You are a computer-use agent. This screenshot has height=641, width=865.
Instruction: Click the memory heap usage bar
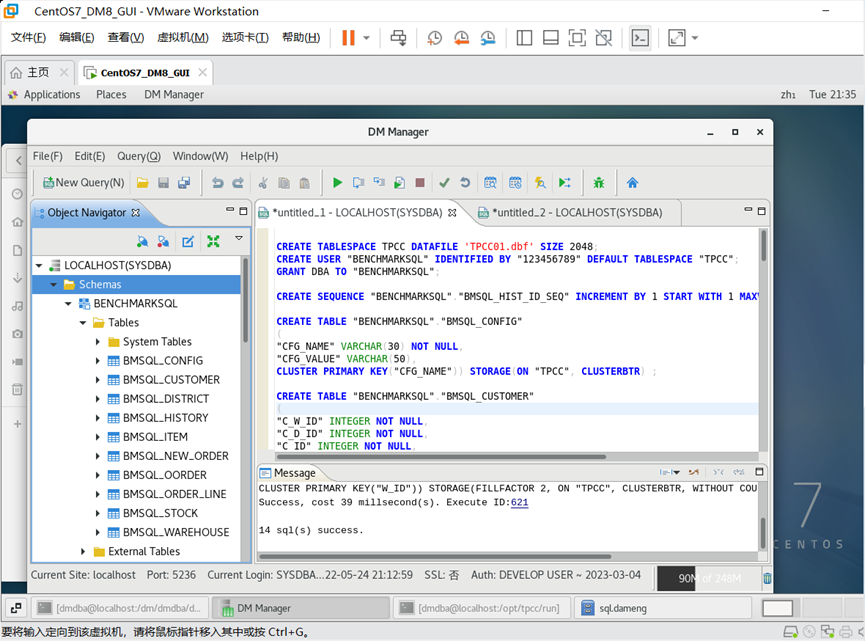[x=707, y=577]
